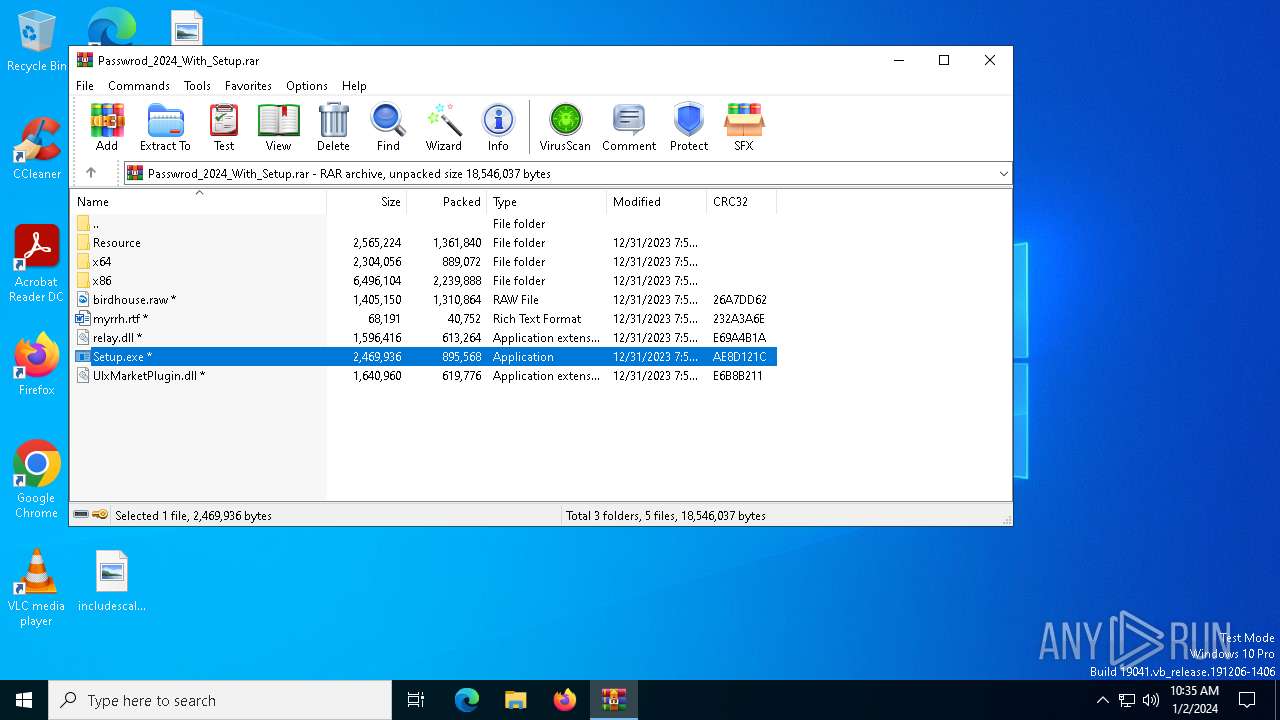Open the notification center icon
1280x720 pixels.
pos(1247,700)
